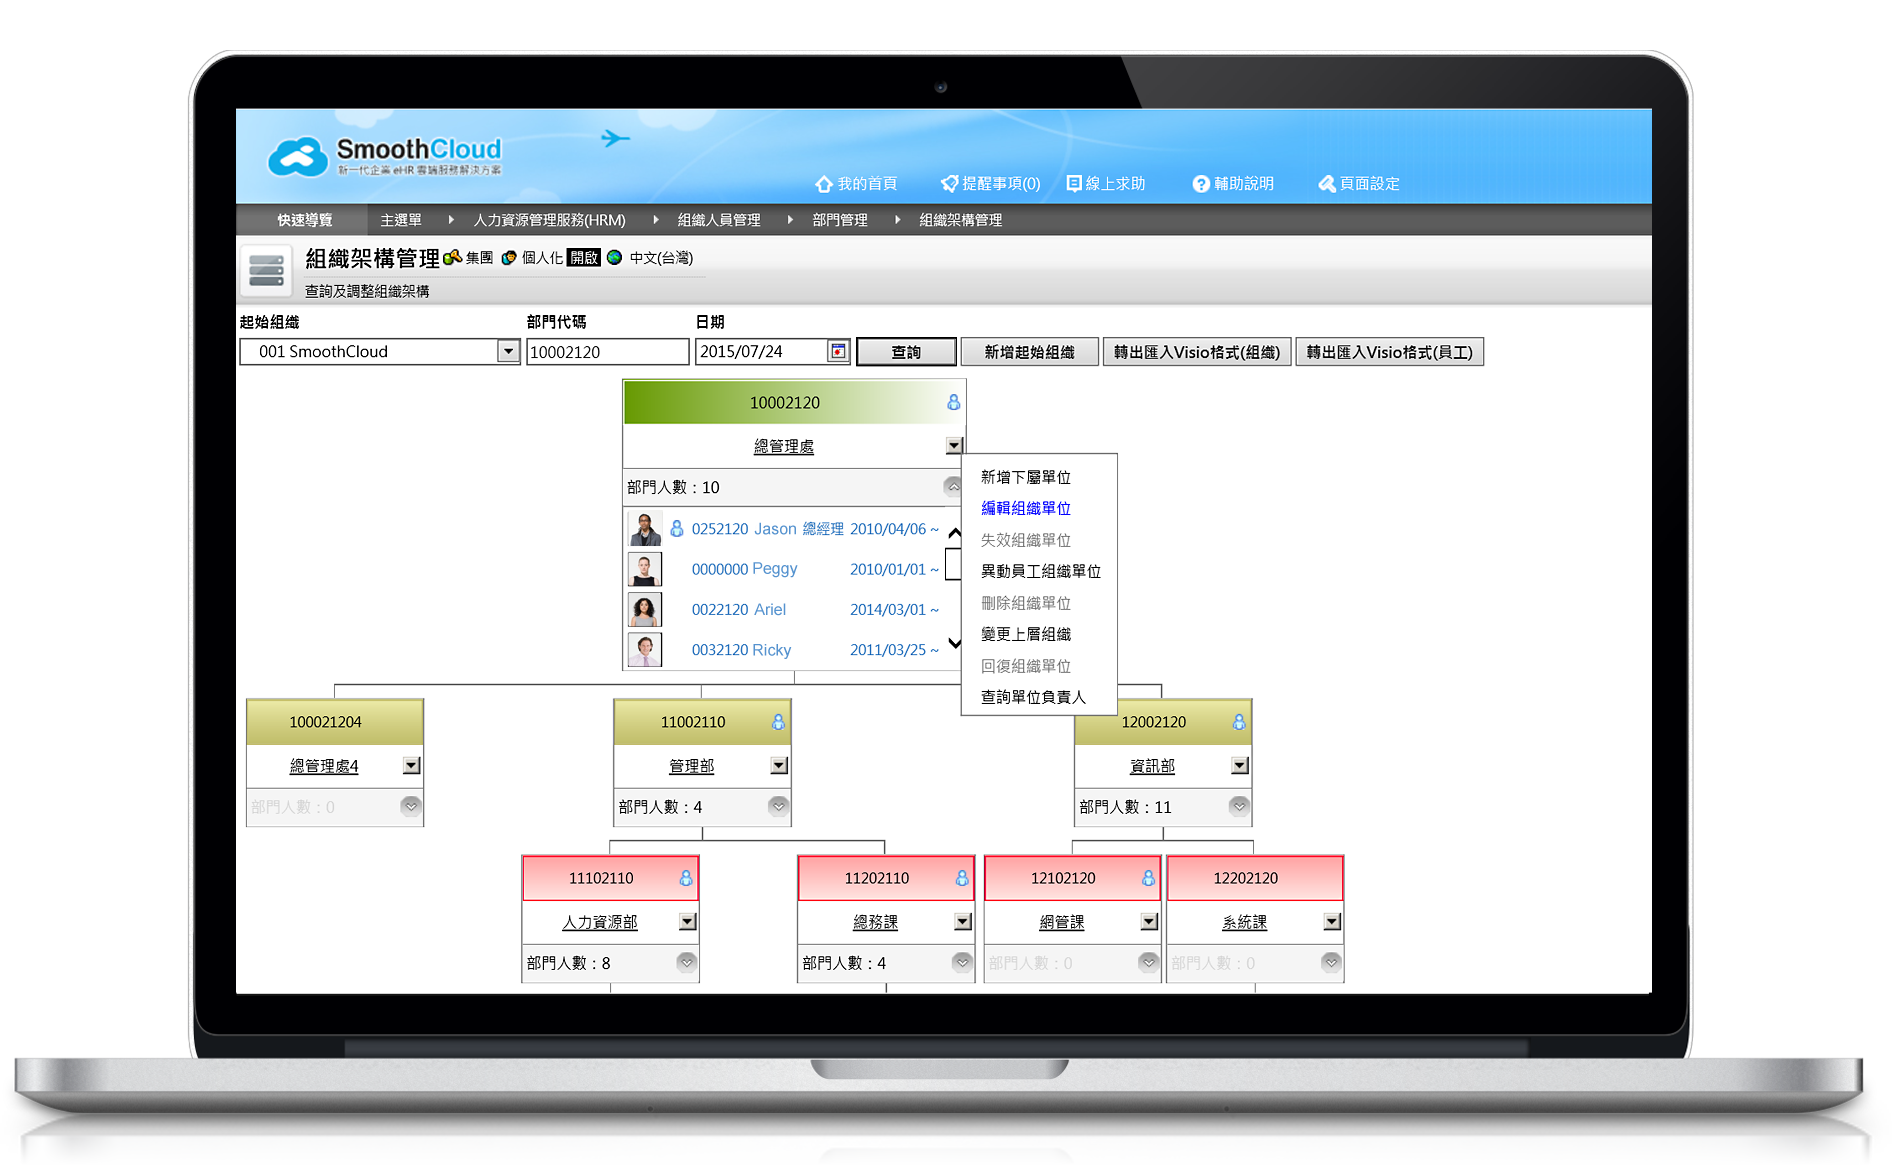Click employee 0032120 Ricky row
This screenshot has width=1892, height=1166.
[784, 649]
